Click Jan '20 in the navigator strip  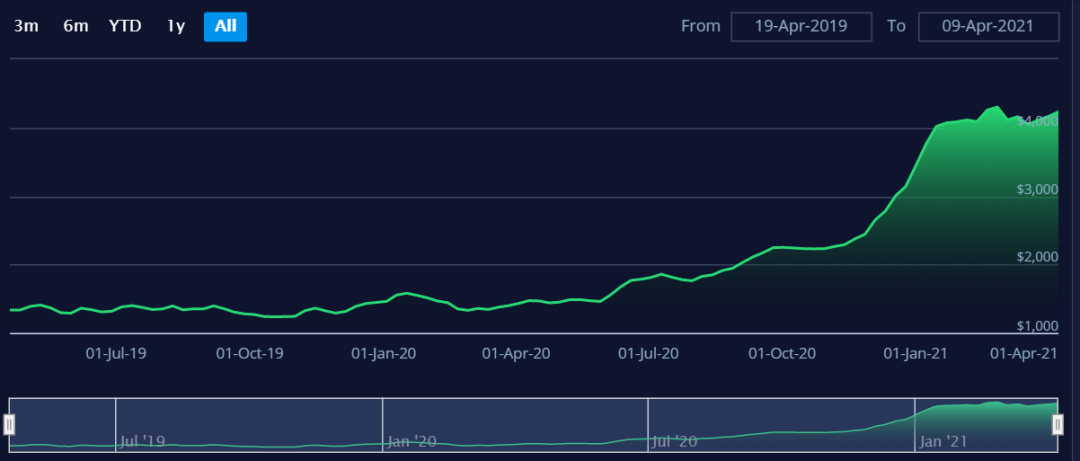[x=410, y=441]
